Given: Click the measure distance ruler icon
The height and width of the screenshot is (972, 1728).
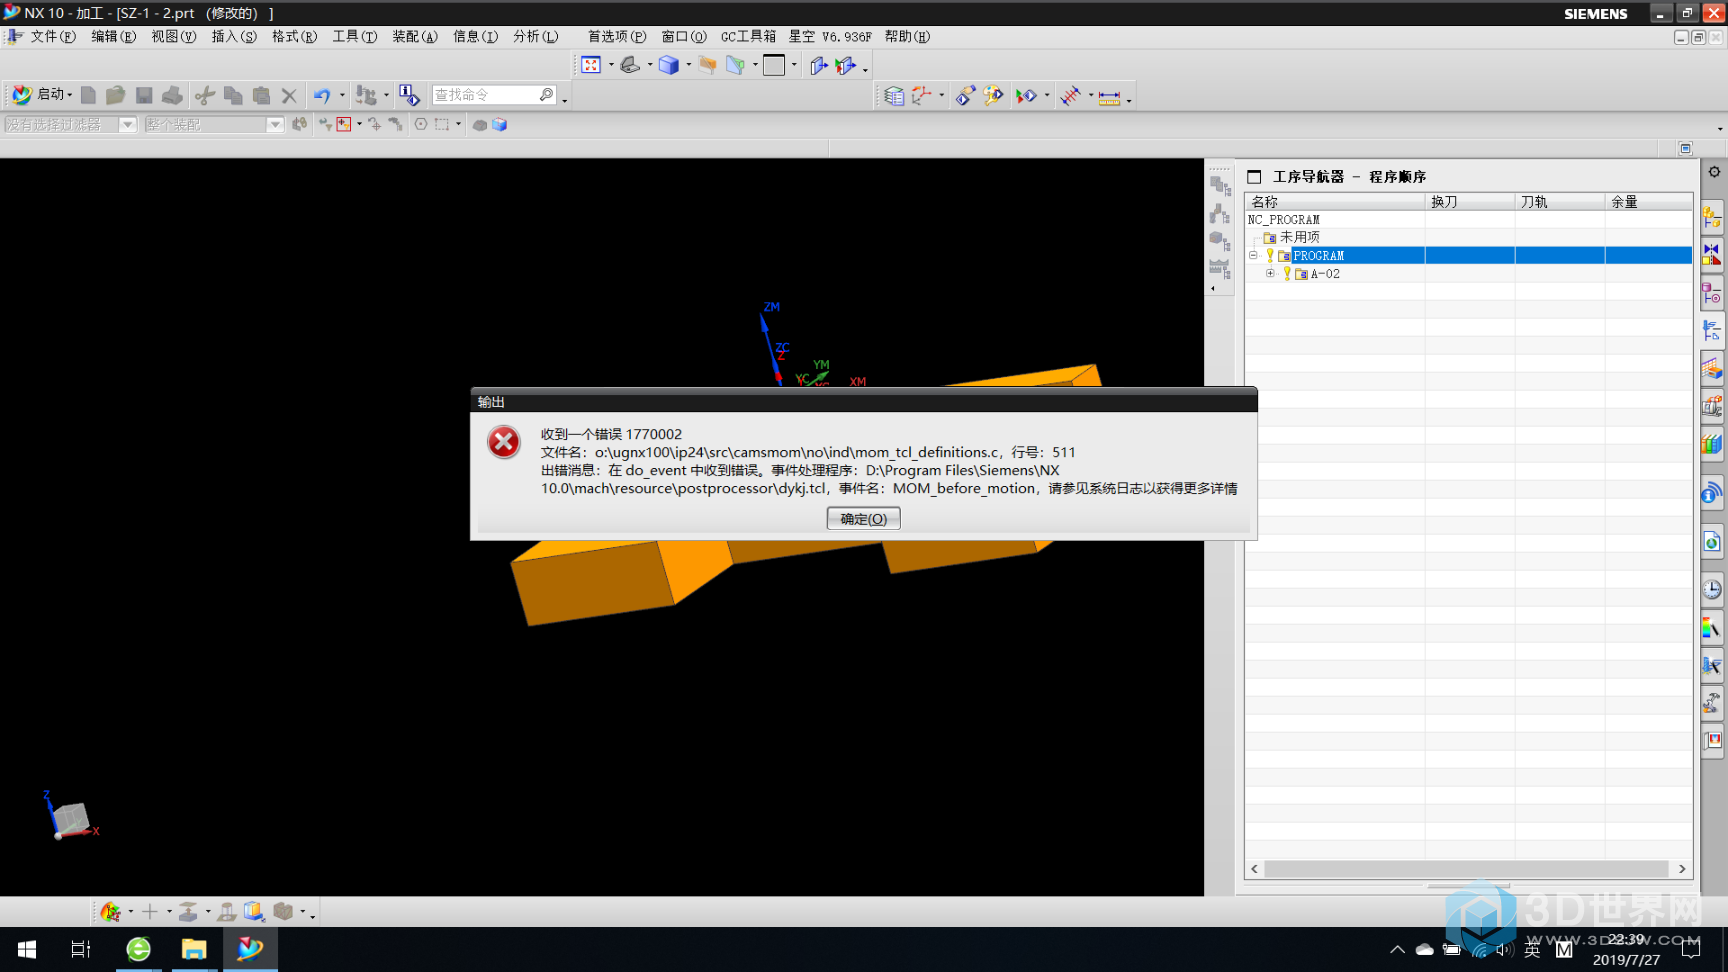Looking at the screenshot, I should (1109, 96).
